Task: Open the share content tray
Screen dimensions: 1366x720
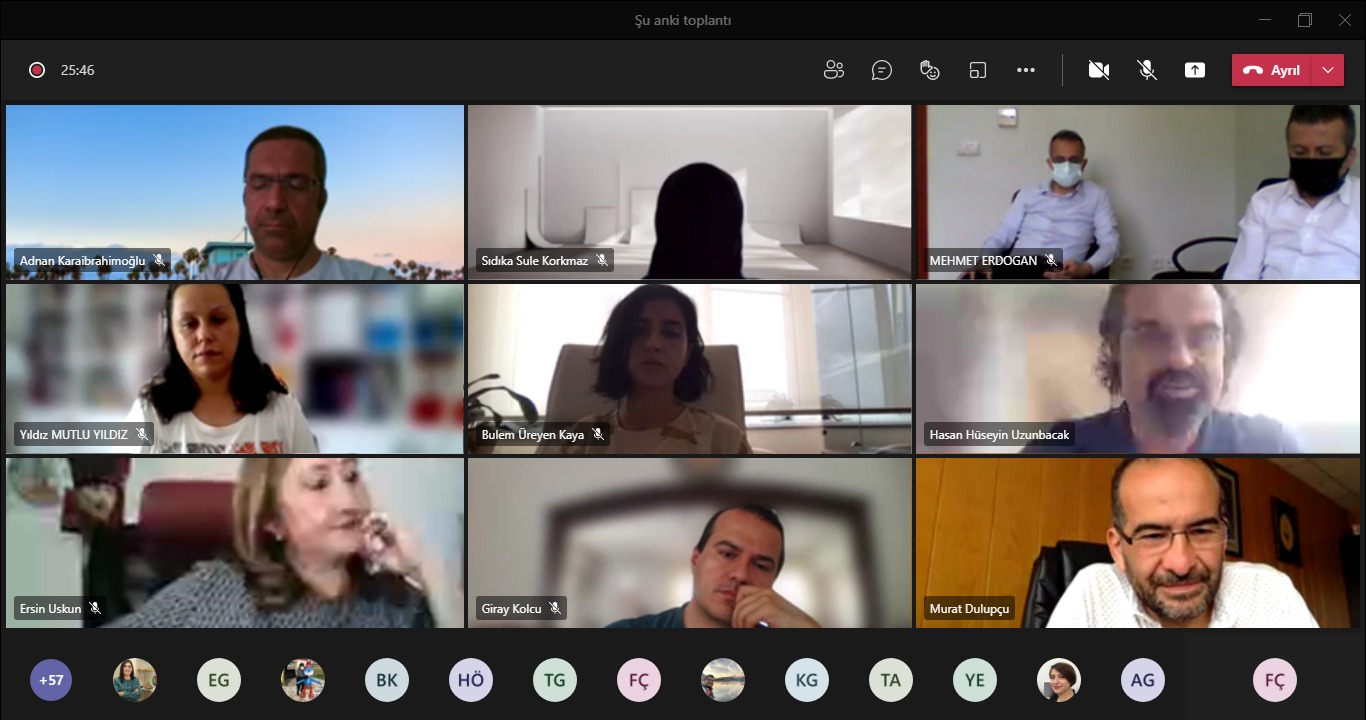Action: tap(1194, 70)
